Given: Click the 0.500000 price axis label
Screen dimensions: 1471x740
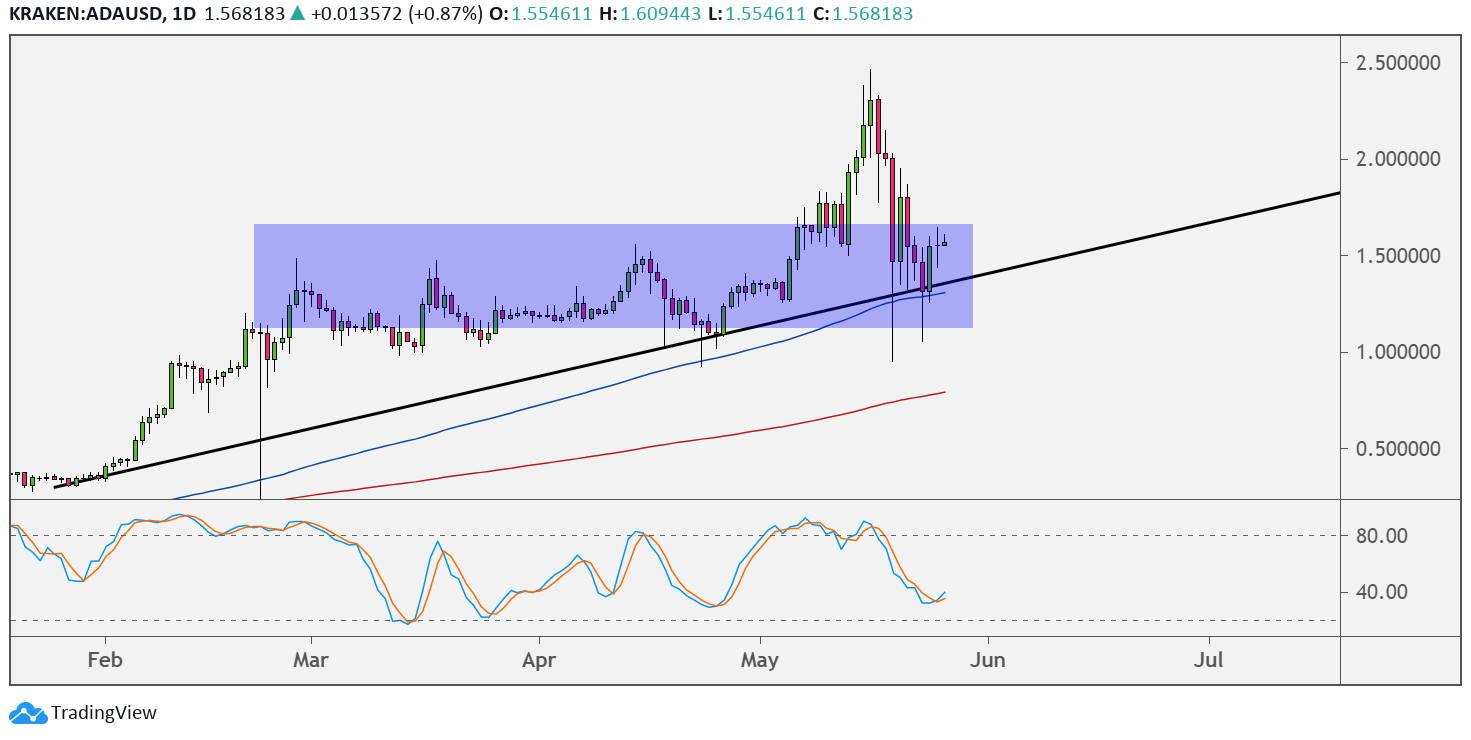Looking at the screenshot, I should [1399, 449].
